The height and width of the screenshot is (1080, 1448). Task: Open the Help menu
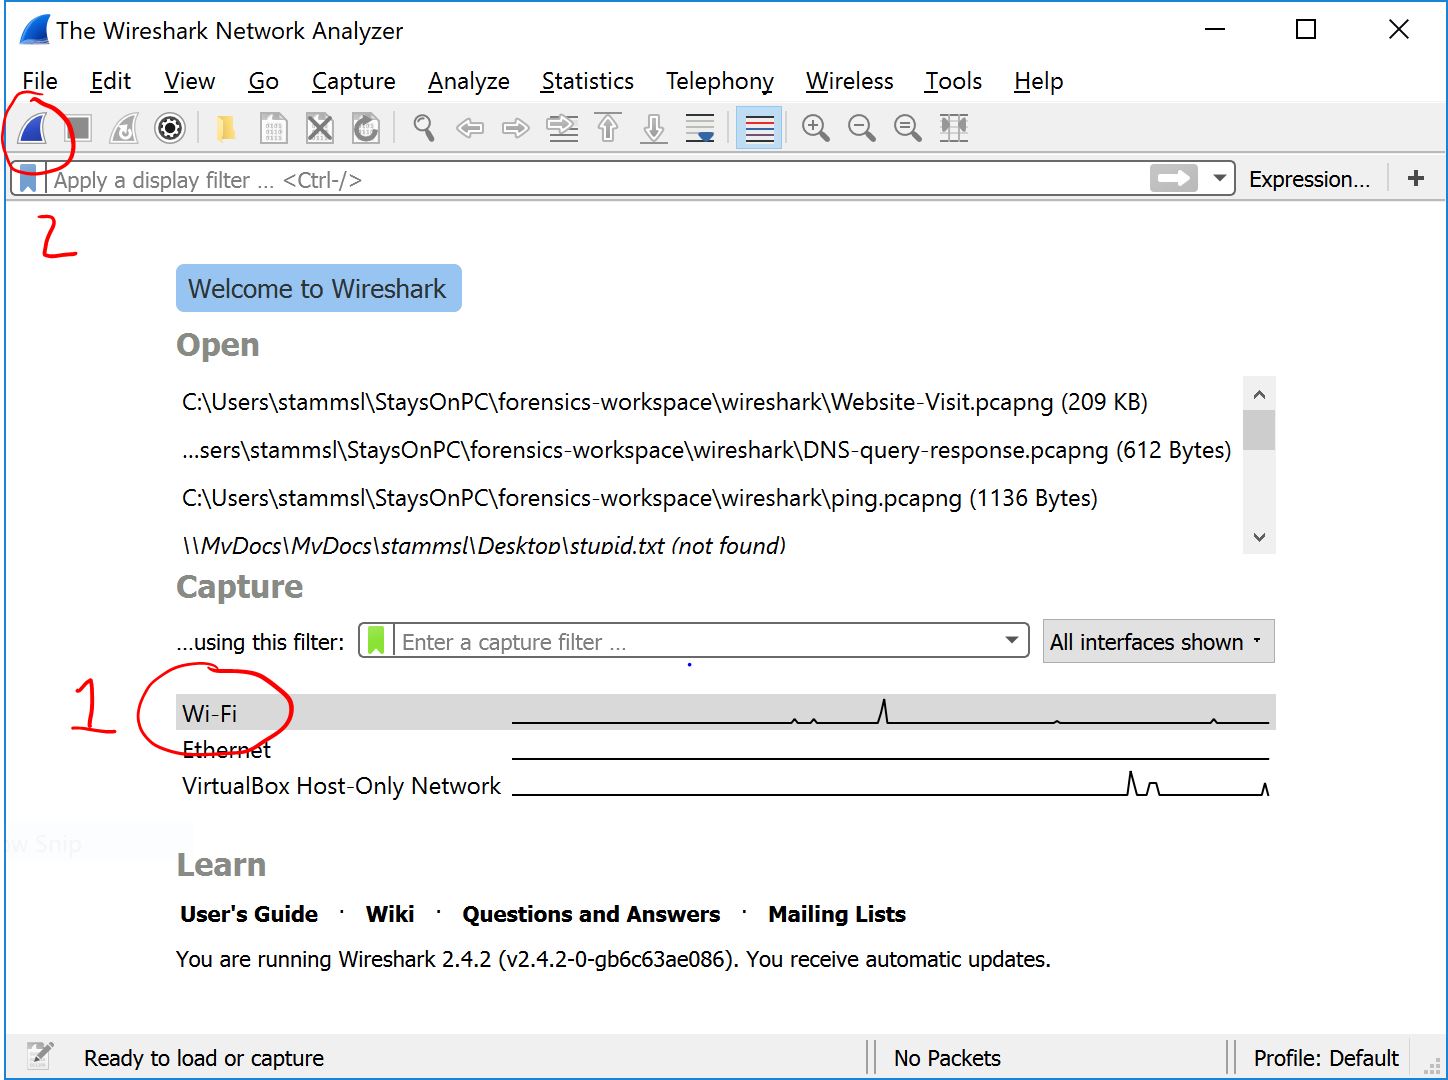(1038, 81)
